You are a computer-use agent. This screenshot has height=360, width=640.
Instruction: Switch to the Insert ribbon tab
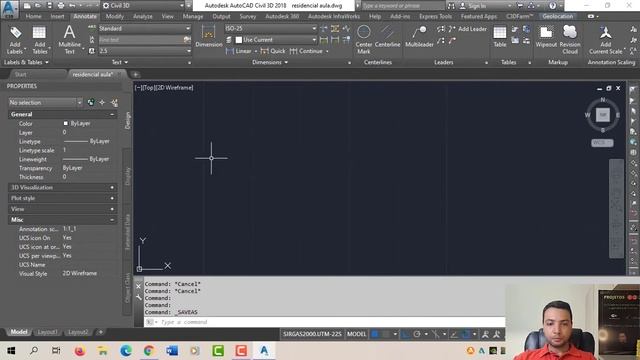(x=58, y=16)
